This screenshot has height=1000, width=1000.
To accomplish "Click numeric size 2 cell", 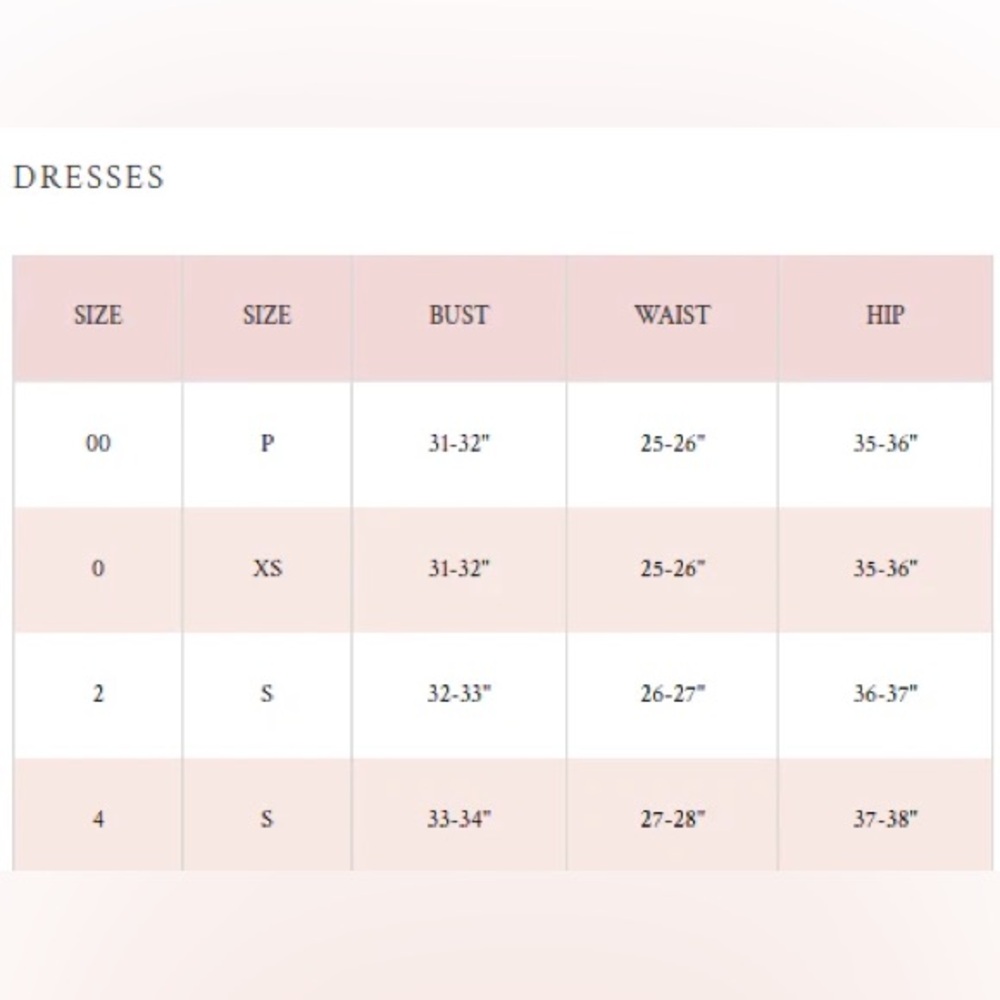I will click(x=98, y=693).
